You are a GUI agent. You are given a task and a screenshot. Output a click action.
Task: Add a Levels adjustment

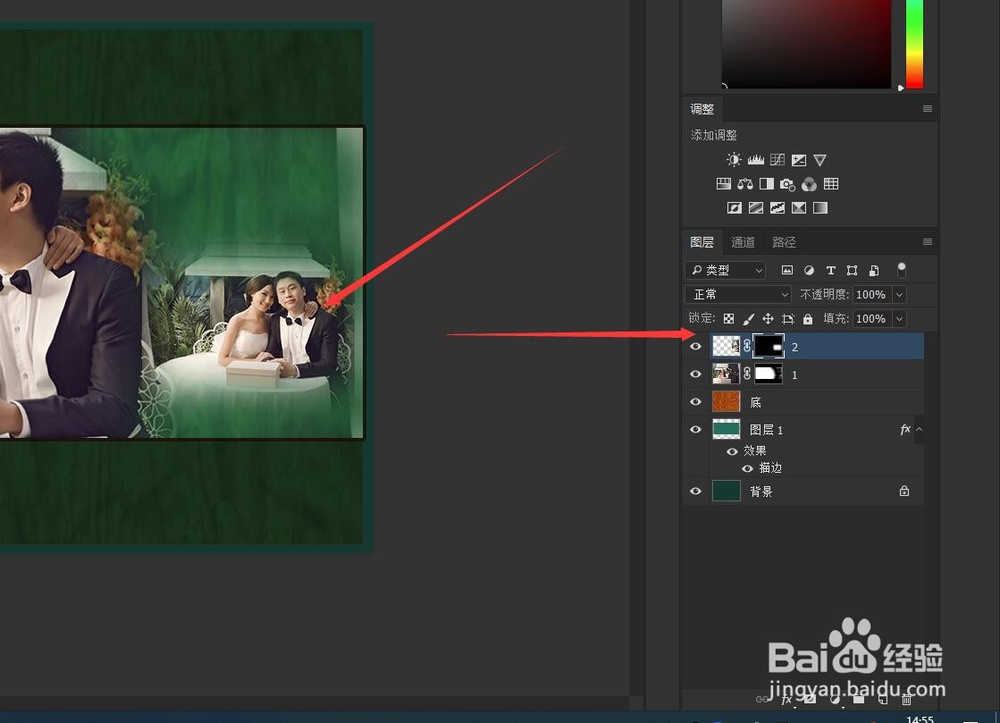[756, 159]
